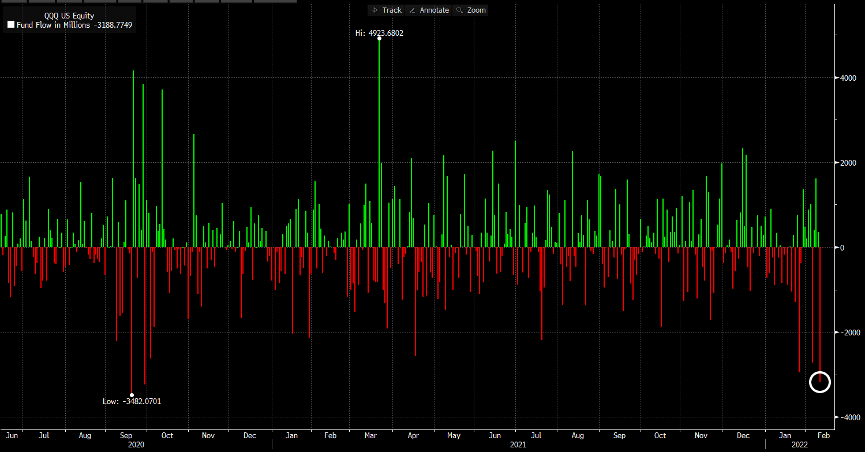This screenshot has width=866, height=452.
Task: Click the white Fund Flow legend swatch
Action: pos(10,25)
